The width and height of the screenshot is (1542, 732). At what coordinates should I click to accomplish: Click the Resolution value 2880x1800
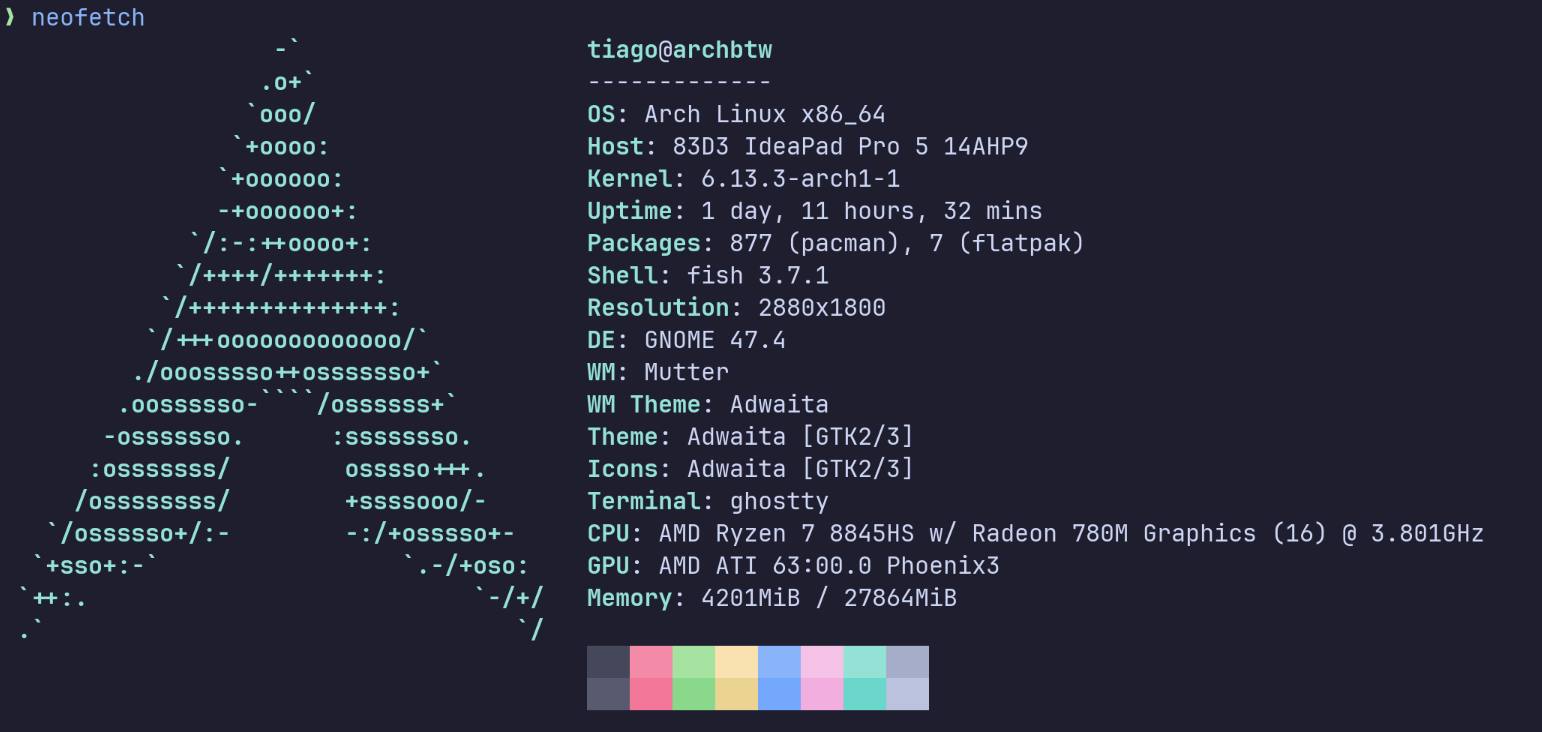tap(821, 307)
